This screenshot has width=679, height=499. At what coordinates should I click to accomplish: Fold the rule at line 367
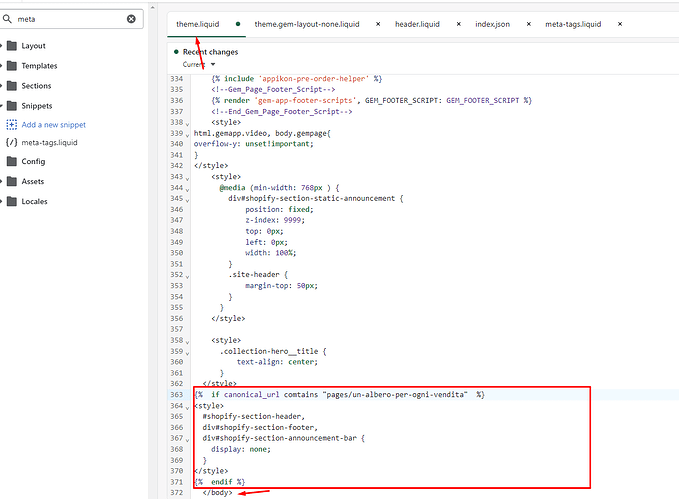188,440
